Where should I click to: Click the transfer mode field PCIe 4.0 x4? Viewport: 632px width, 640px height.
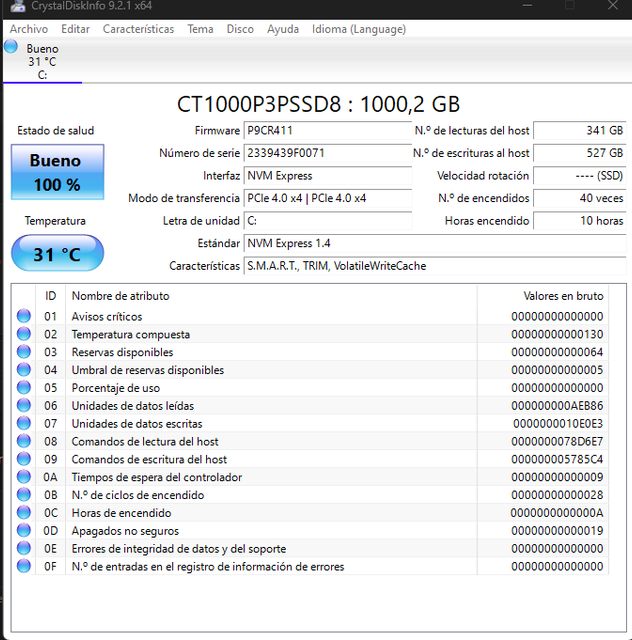click(328, 198)
